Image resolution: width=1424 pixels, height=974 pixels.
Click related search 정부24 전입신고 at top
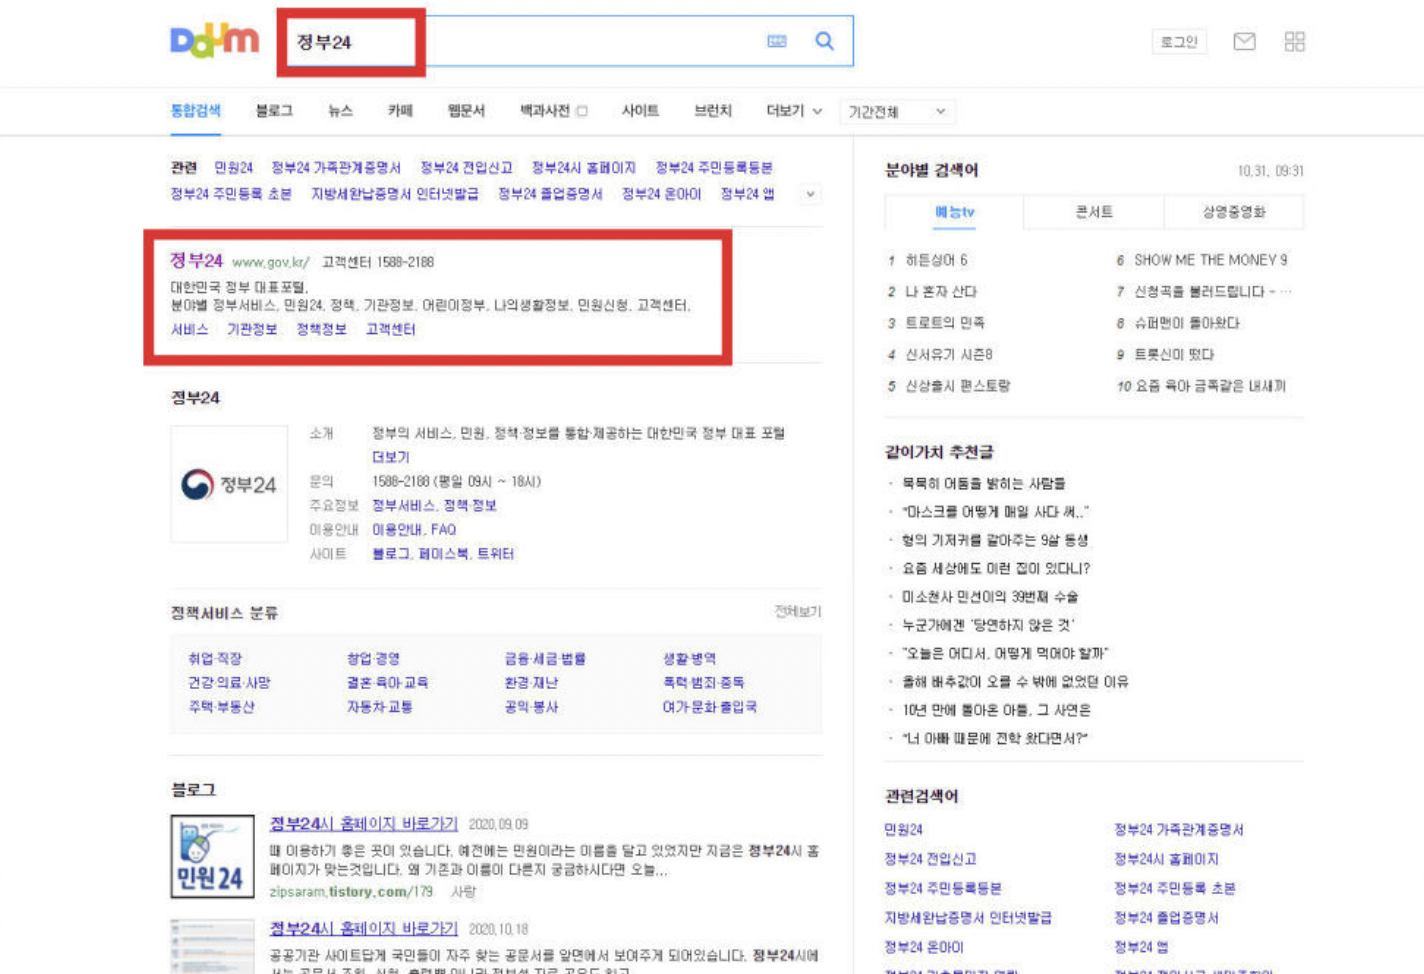(466, 167)
